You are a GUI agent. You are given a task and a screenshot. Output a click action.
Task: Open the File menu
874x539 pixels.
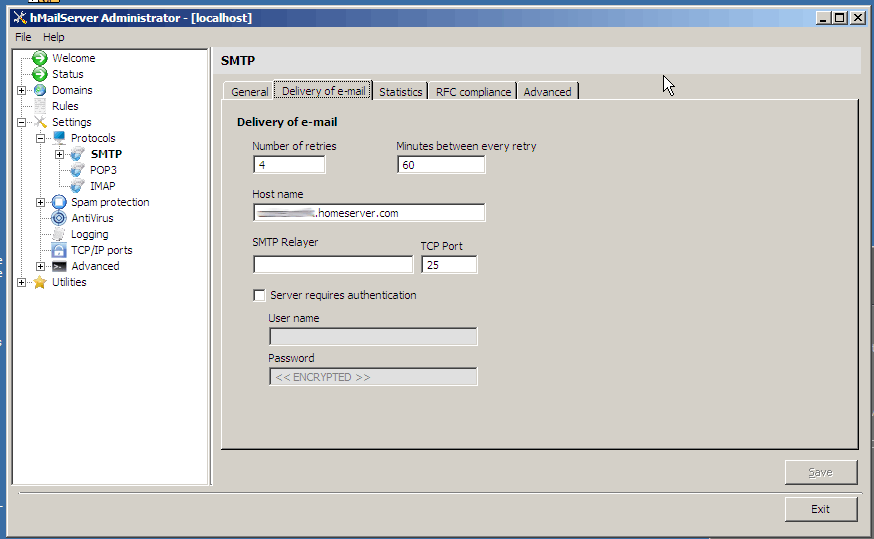coord(23,37)
